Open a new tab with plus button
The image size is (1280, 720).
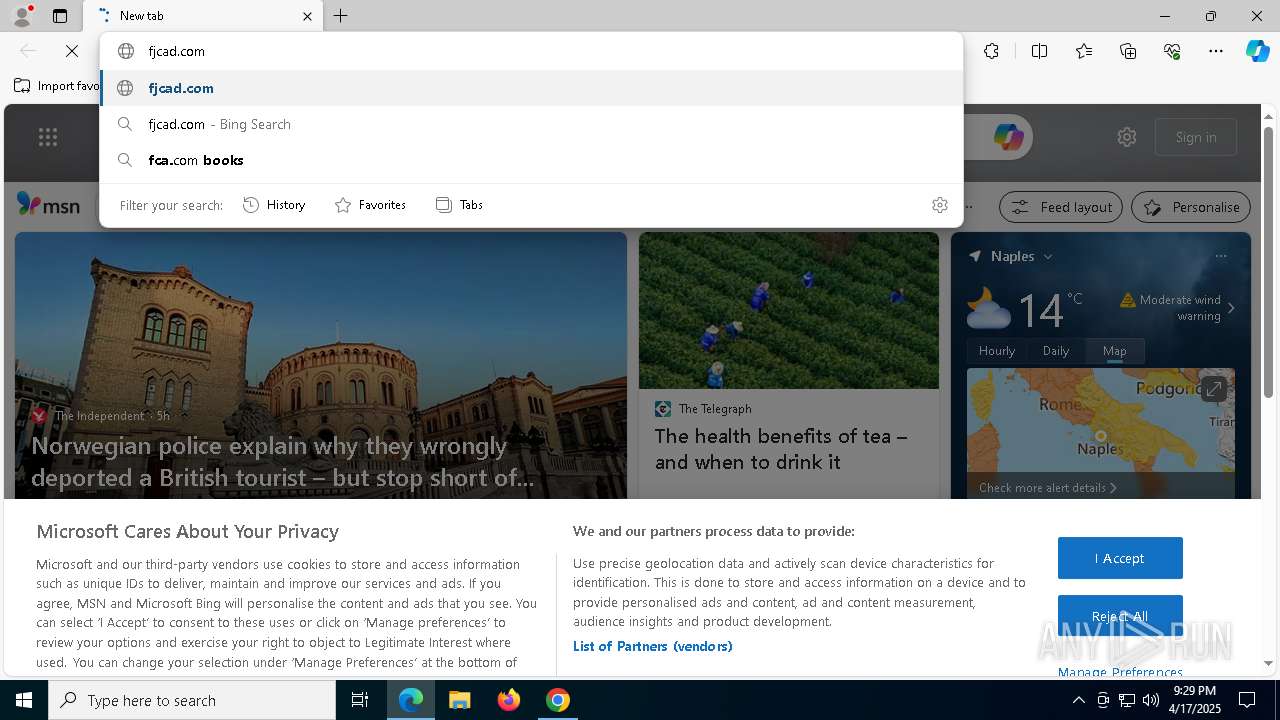point(341,16)
